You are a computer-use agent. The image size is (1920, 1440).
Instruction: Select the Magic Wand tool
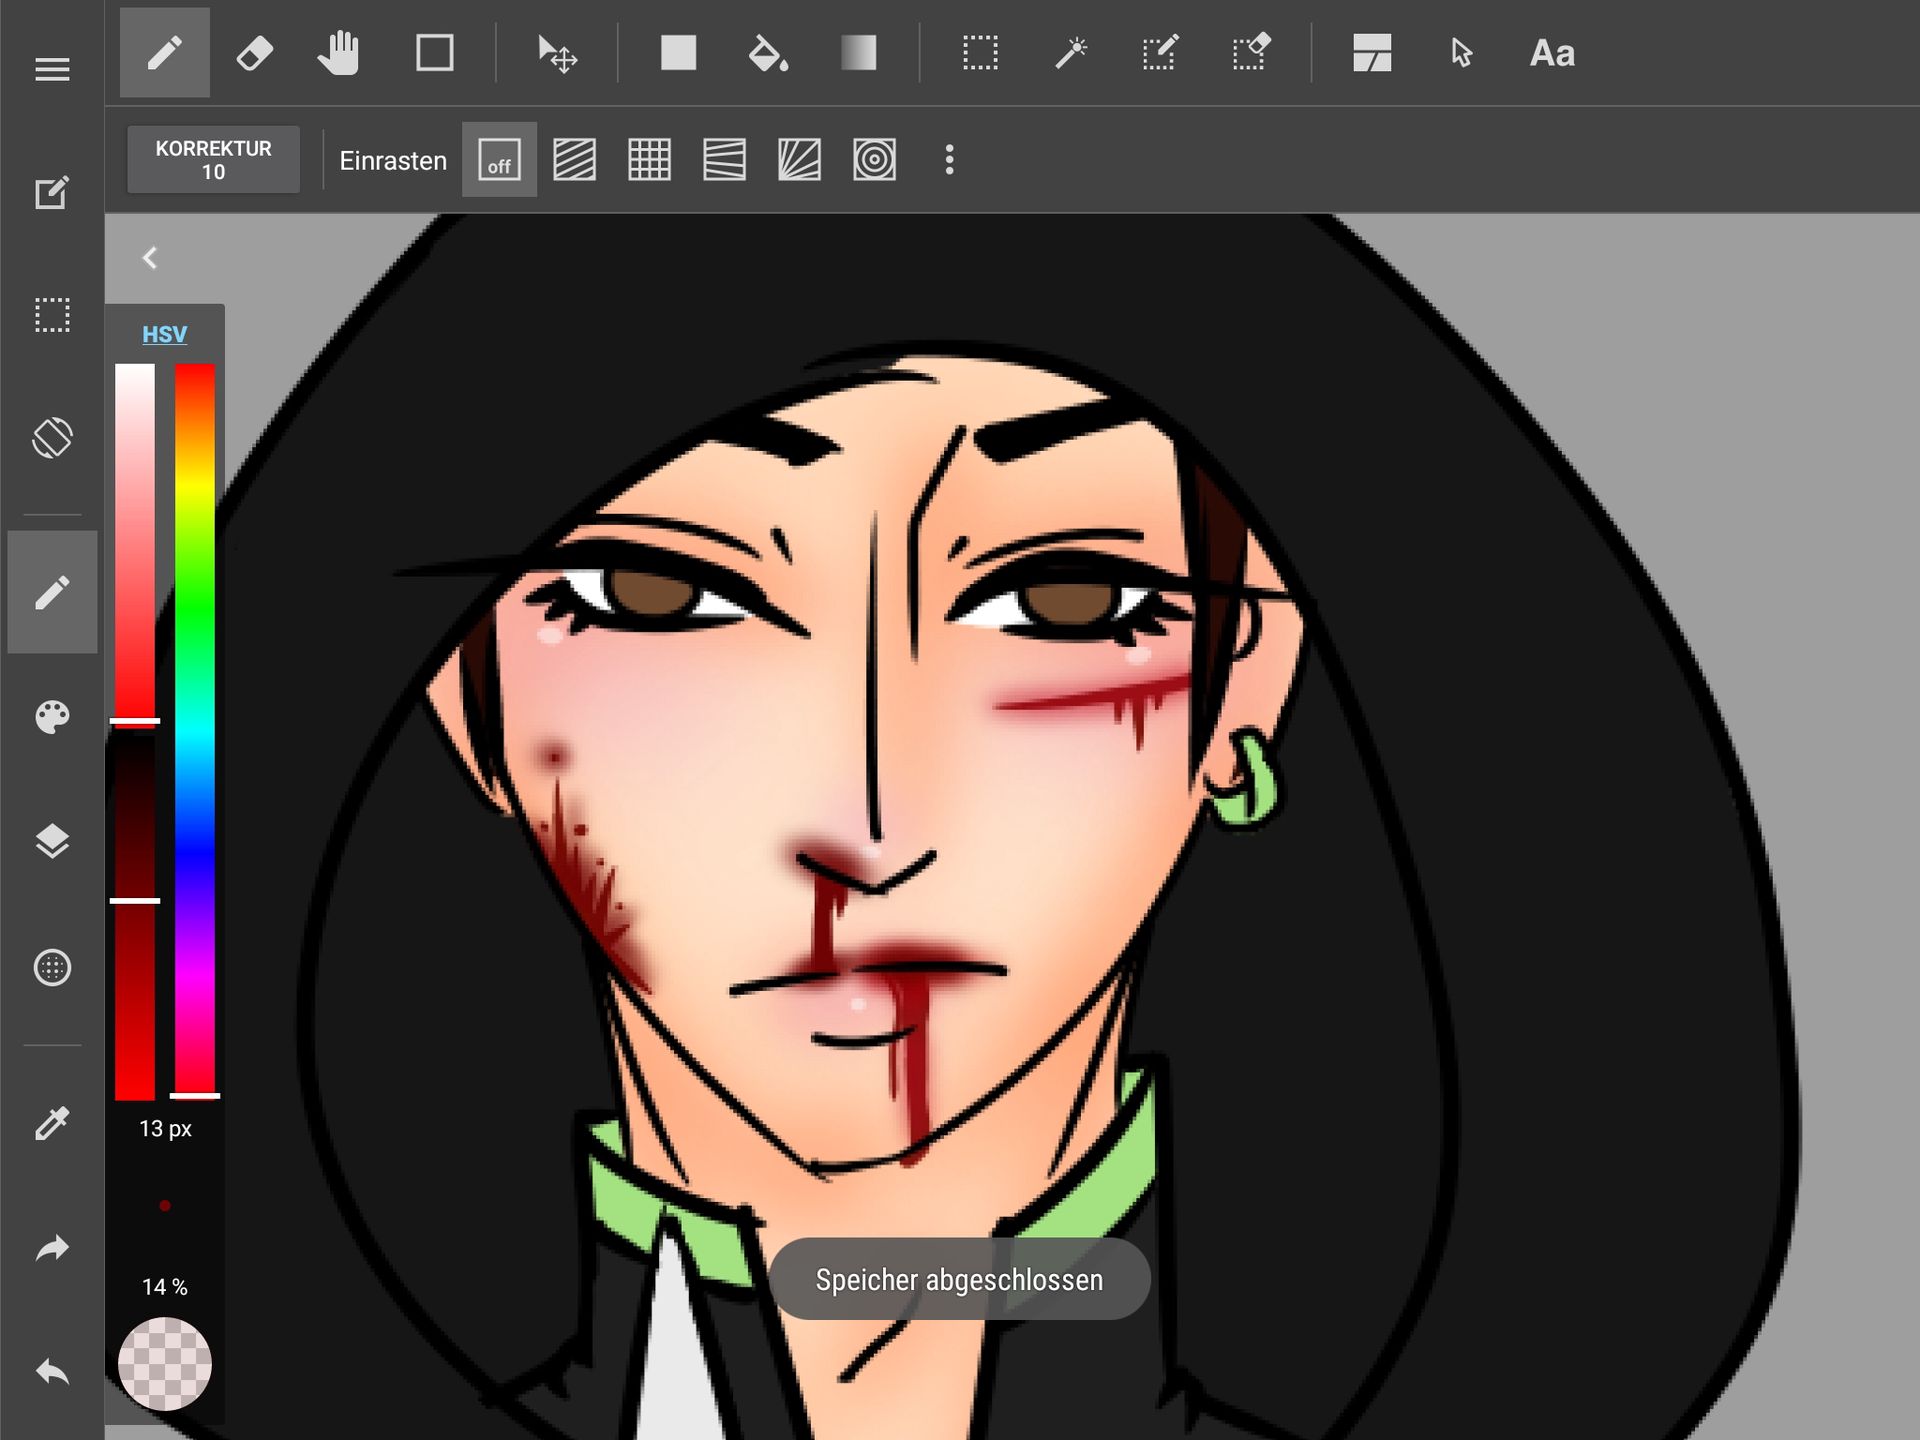1071,53
